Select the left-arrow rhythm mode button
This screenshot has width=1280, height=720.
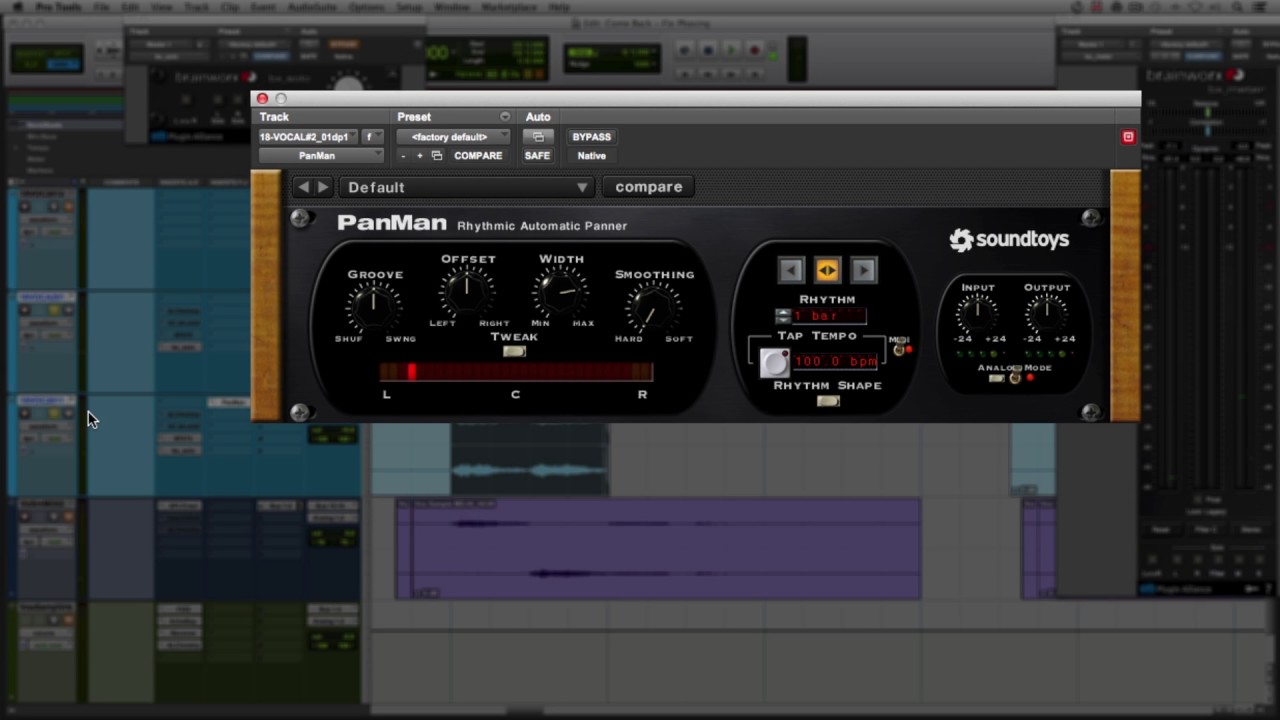pyautogui.click(x=790, y=270)
